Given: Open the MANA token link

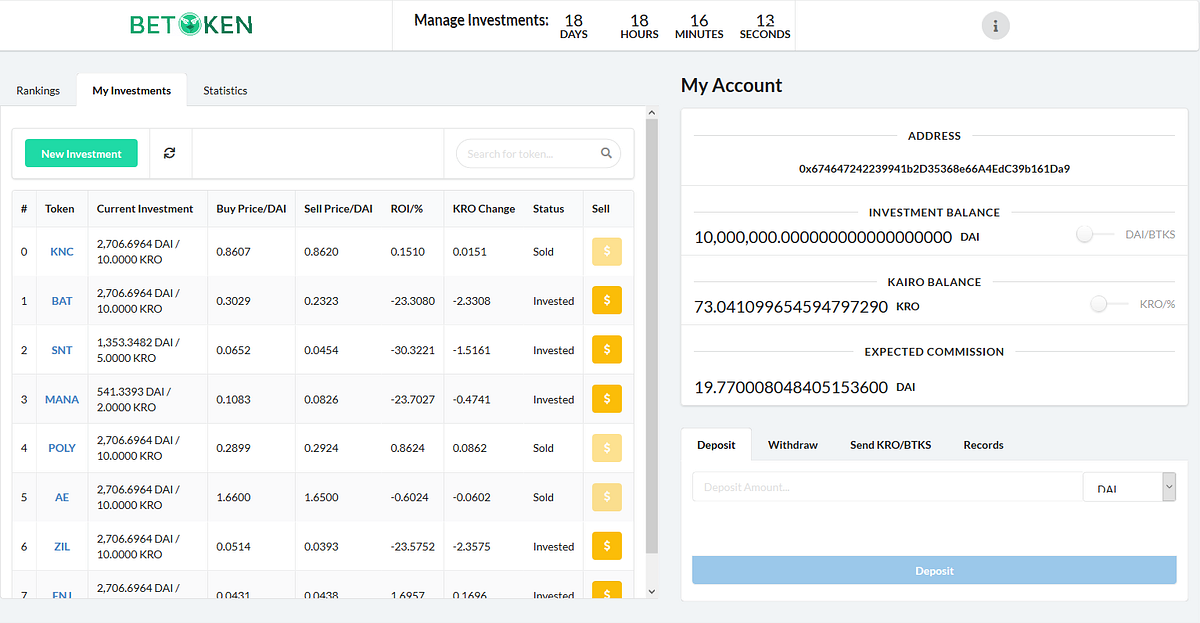Looking at the screenshot, I should [62, 399].
